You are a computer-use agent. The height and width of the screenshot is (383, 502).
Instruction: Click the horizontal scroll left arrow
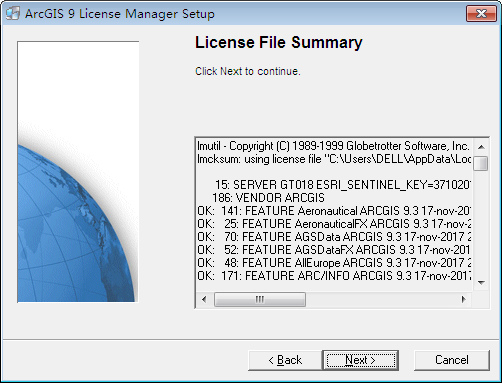point(204,299)
